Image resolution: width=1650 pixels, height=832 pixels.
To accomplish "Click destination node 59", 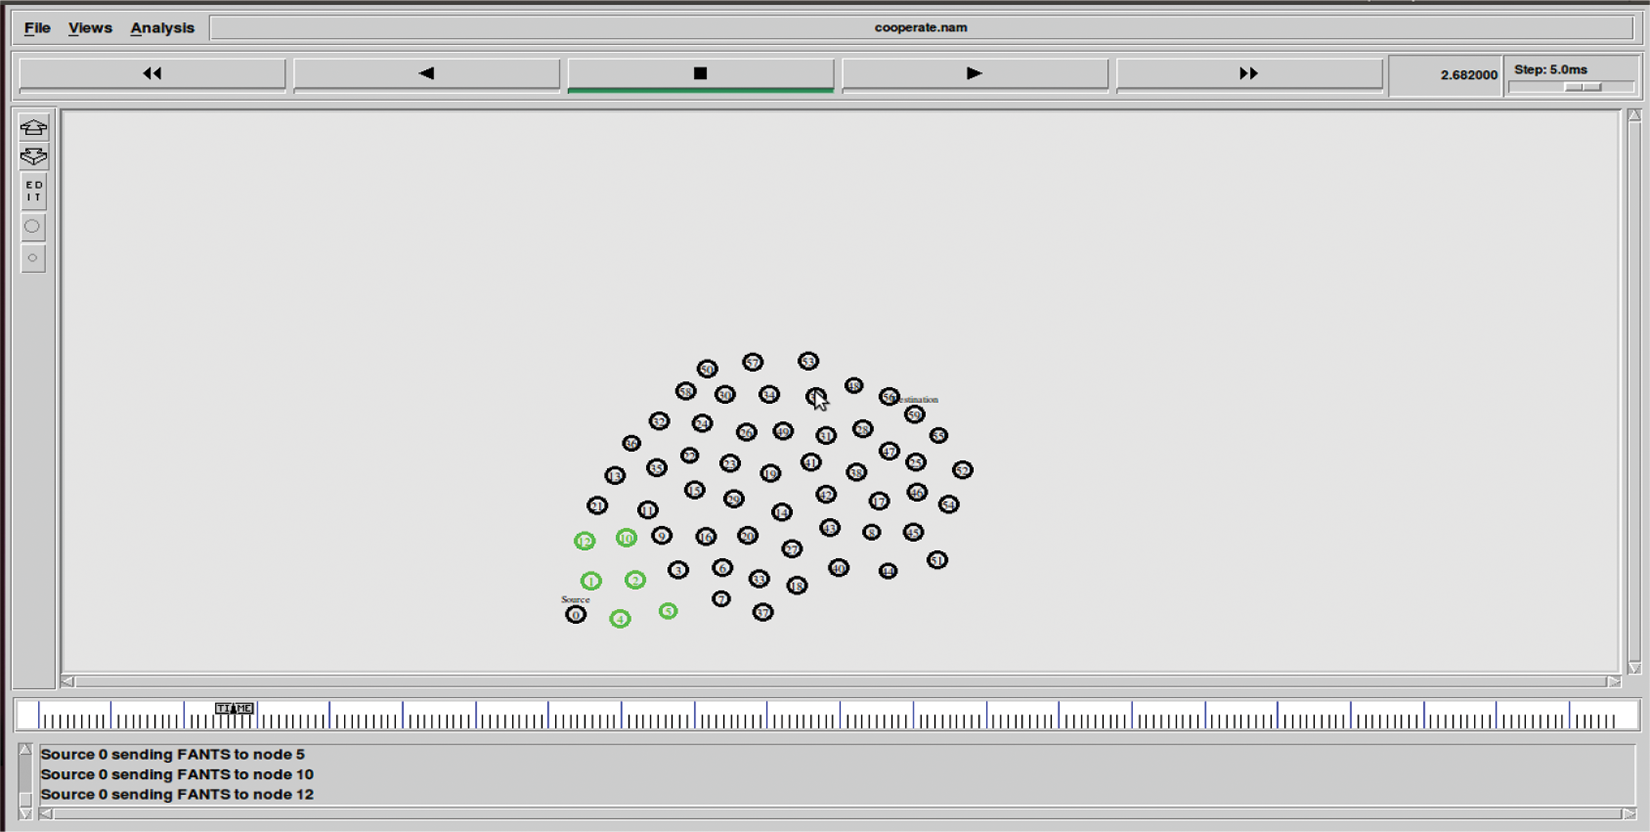I will point(914,414).
